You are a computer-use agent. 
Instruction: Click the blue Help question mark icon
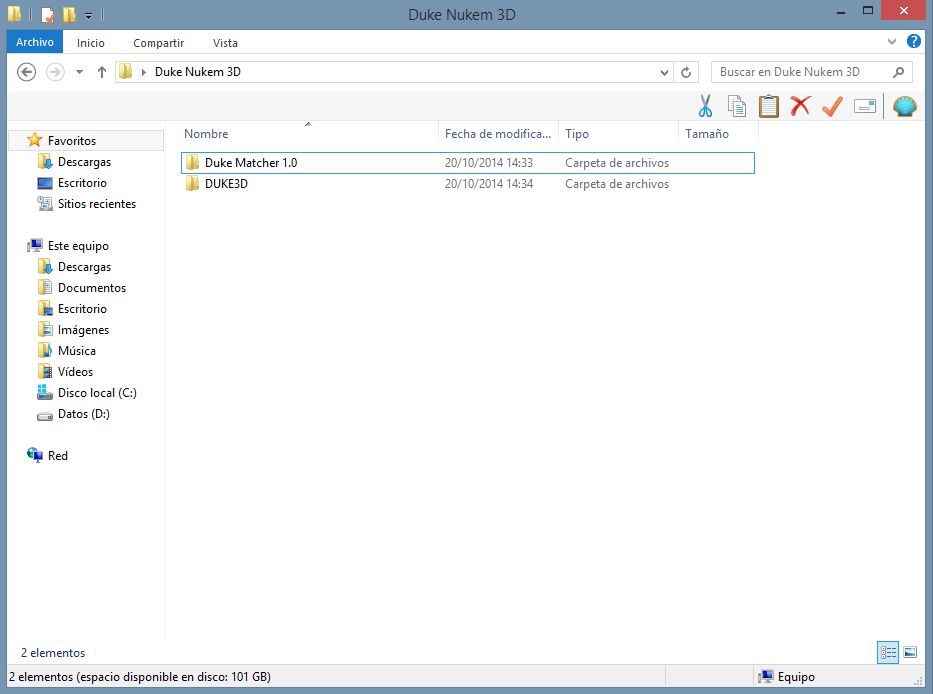(913, 41)
